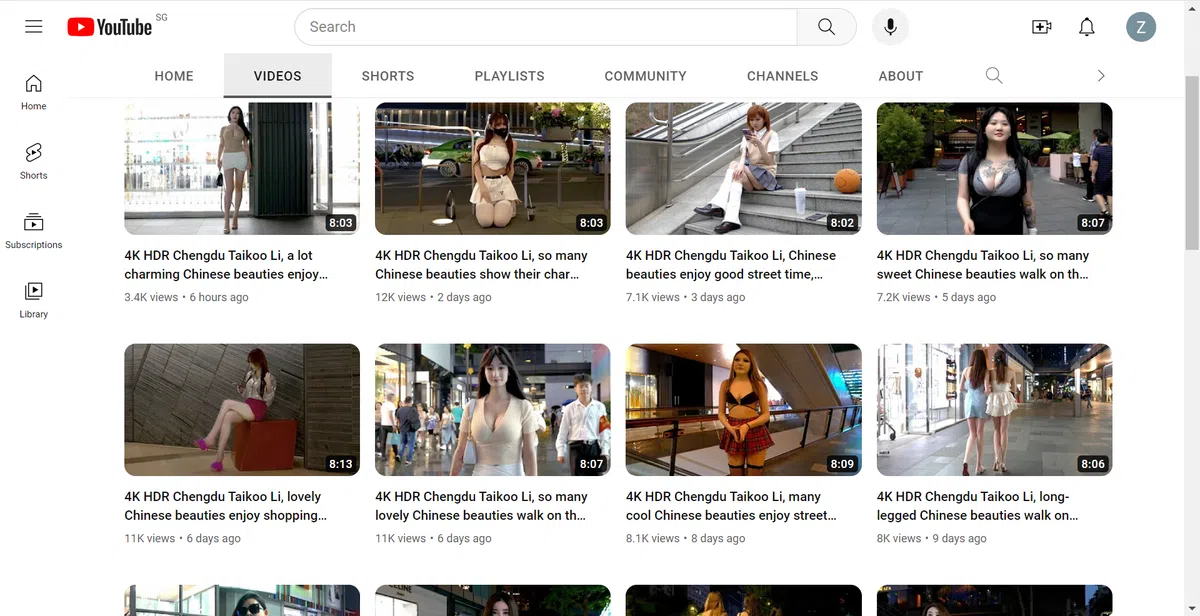Image resolution: width=1200 pixels, height=616 pixels.
Task: Open the CHANNELS tab
Action: [782, 75]
